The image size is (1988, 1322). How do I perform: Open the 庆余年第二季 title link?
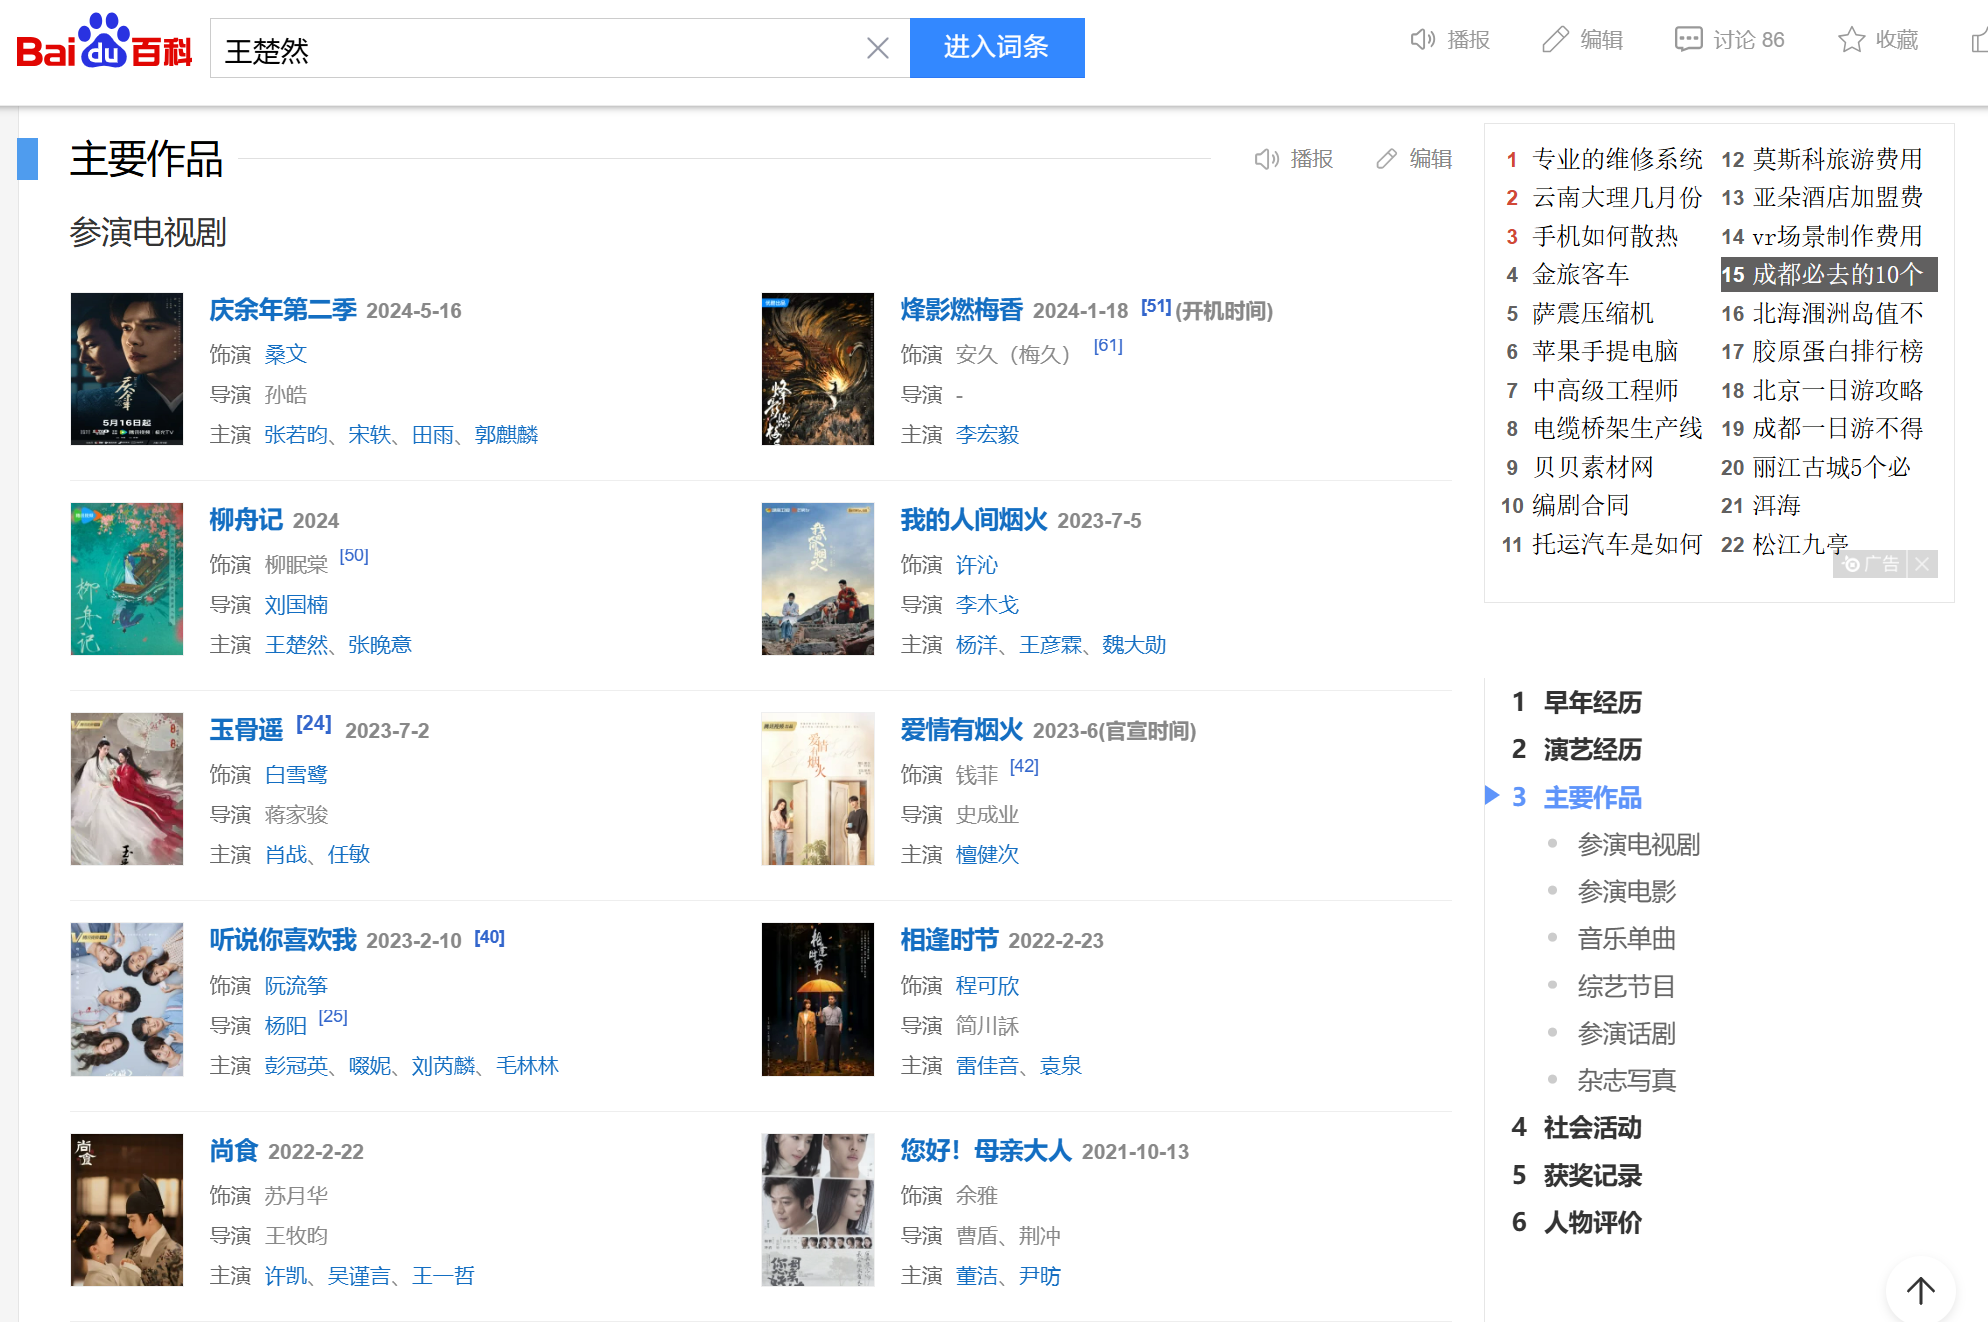click(x=283, y=310)
